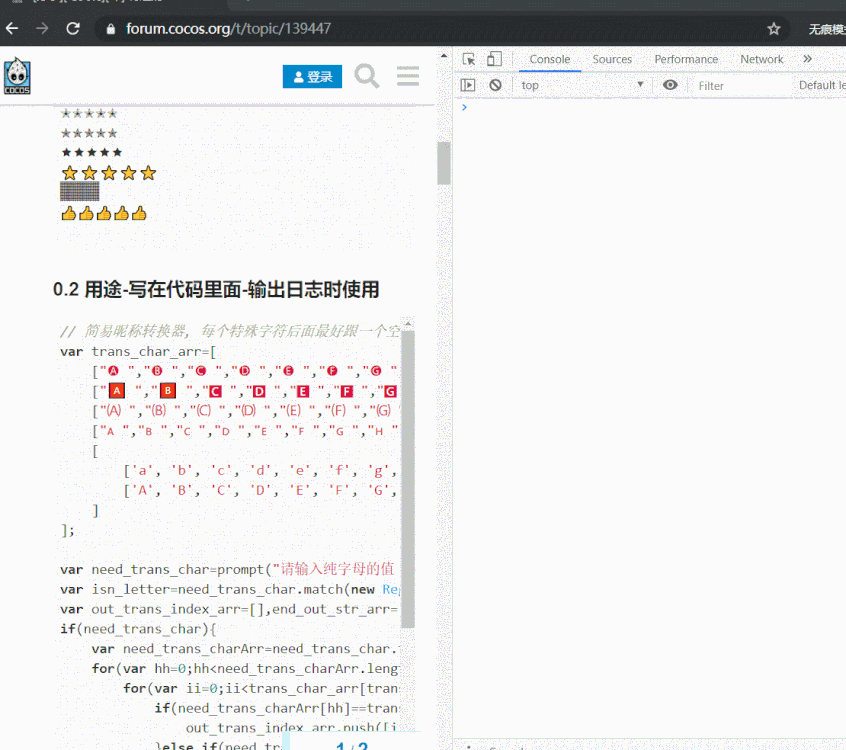Switch to the Performance tab
This screenshot has width=846, height=750.
[x=686, y=59]
